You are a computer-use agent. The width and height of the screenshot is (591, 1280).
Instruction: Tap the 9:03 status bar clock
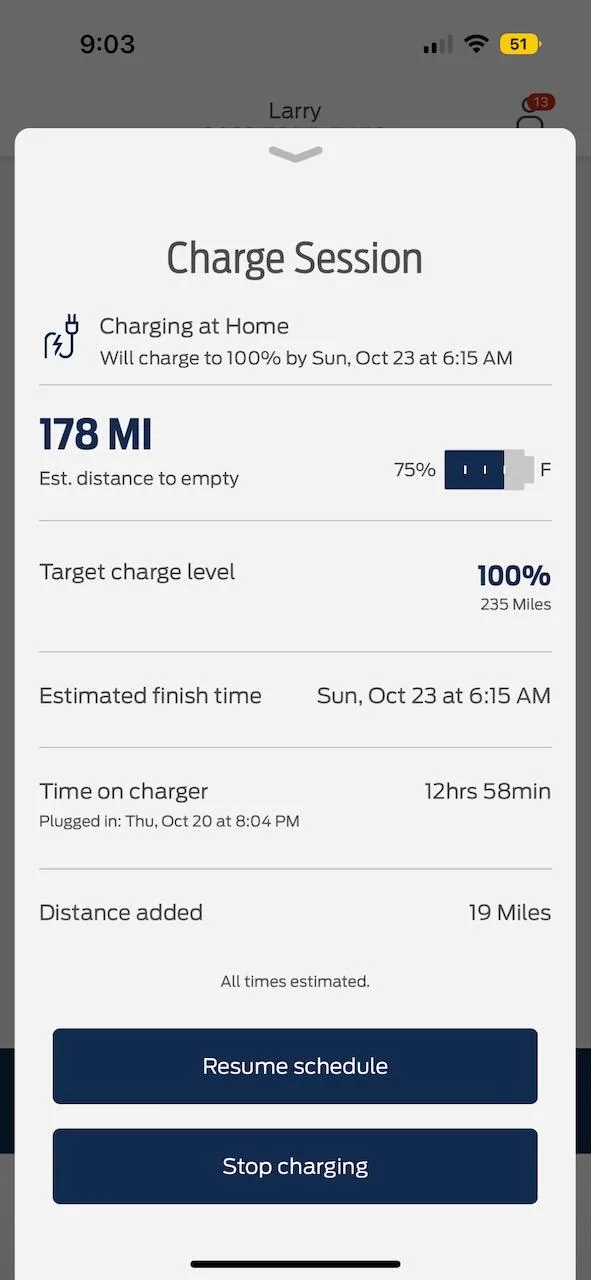point(107,44)
